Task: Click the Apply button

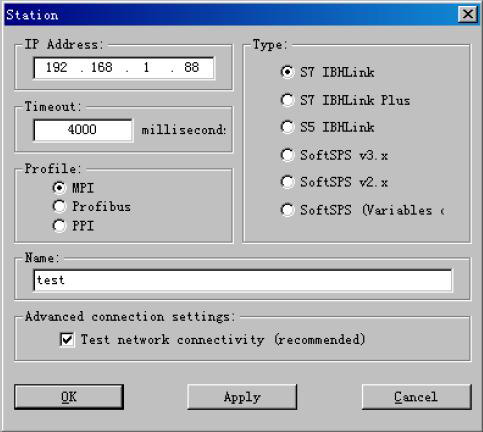Action: point(242,397)
